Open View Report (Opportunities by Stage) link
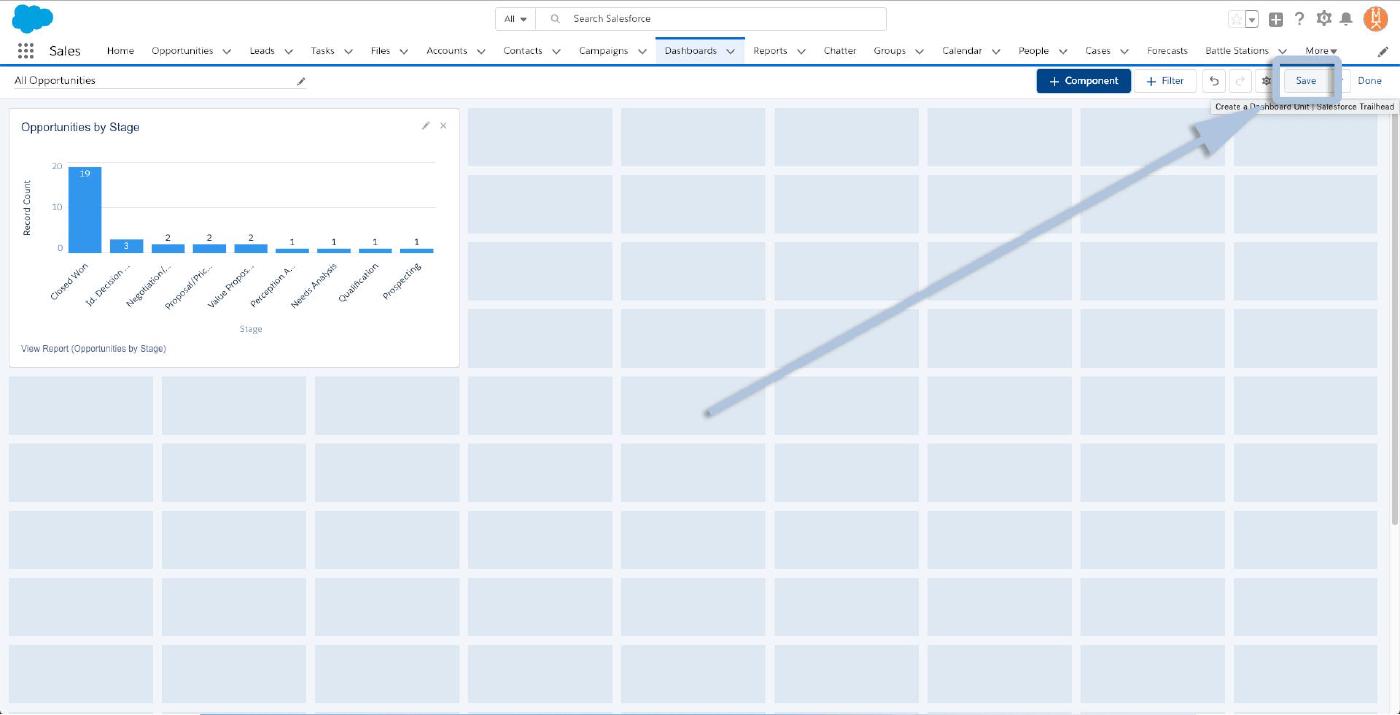1400x715 pixels. click(93, 349)
